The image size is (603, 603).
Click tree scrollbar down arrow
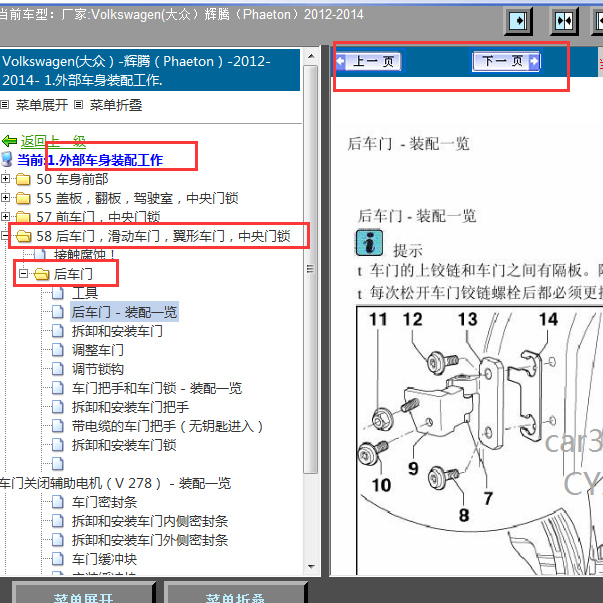pos(311,567)
